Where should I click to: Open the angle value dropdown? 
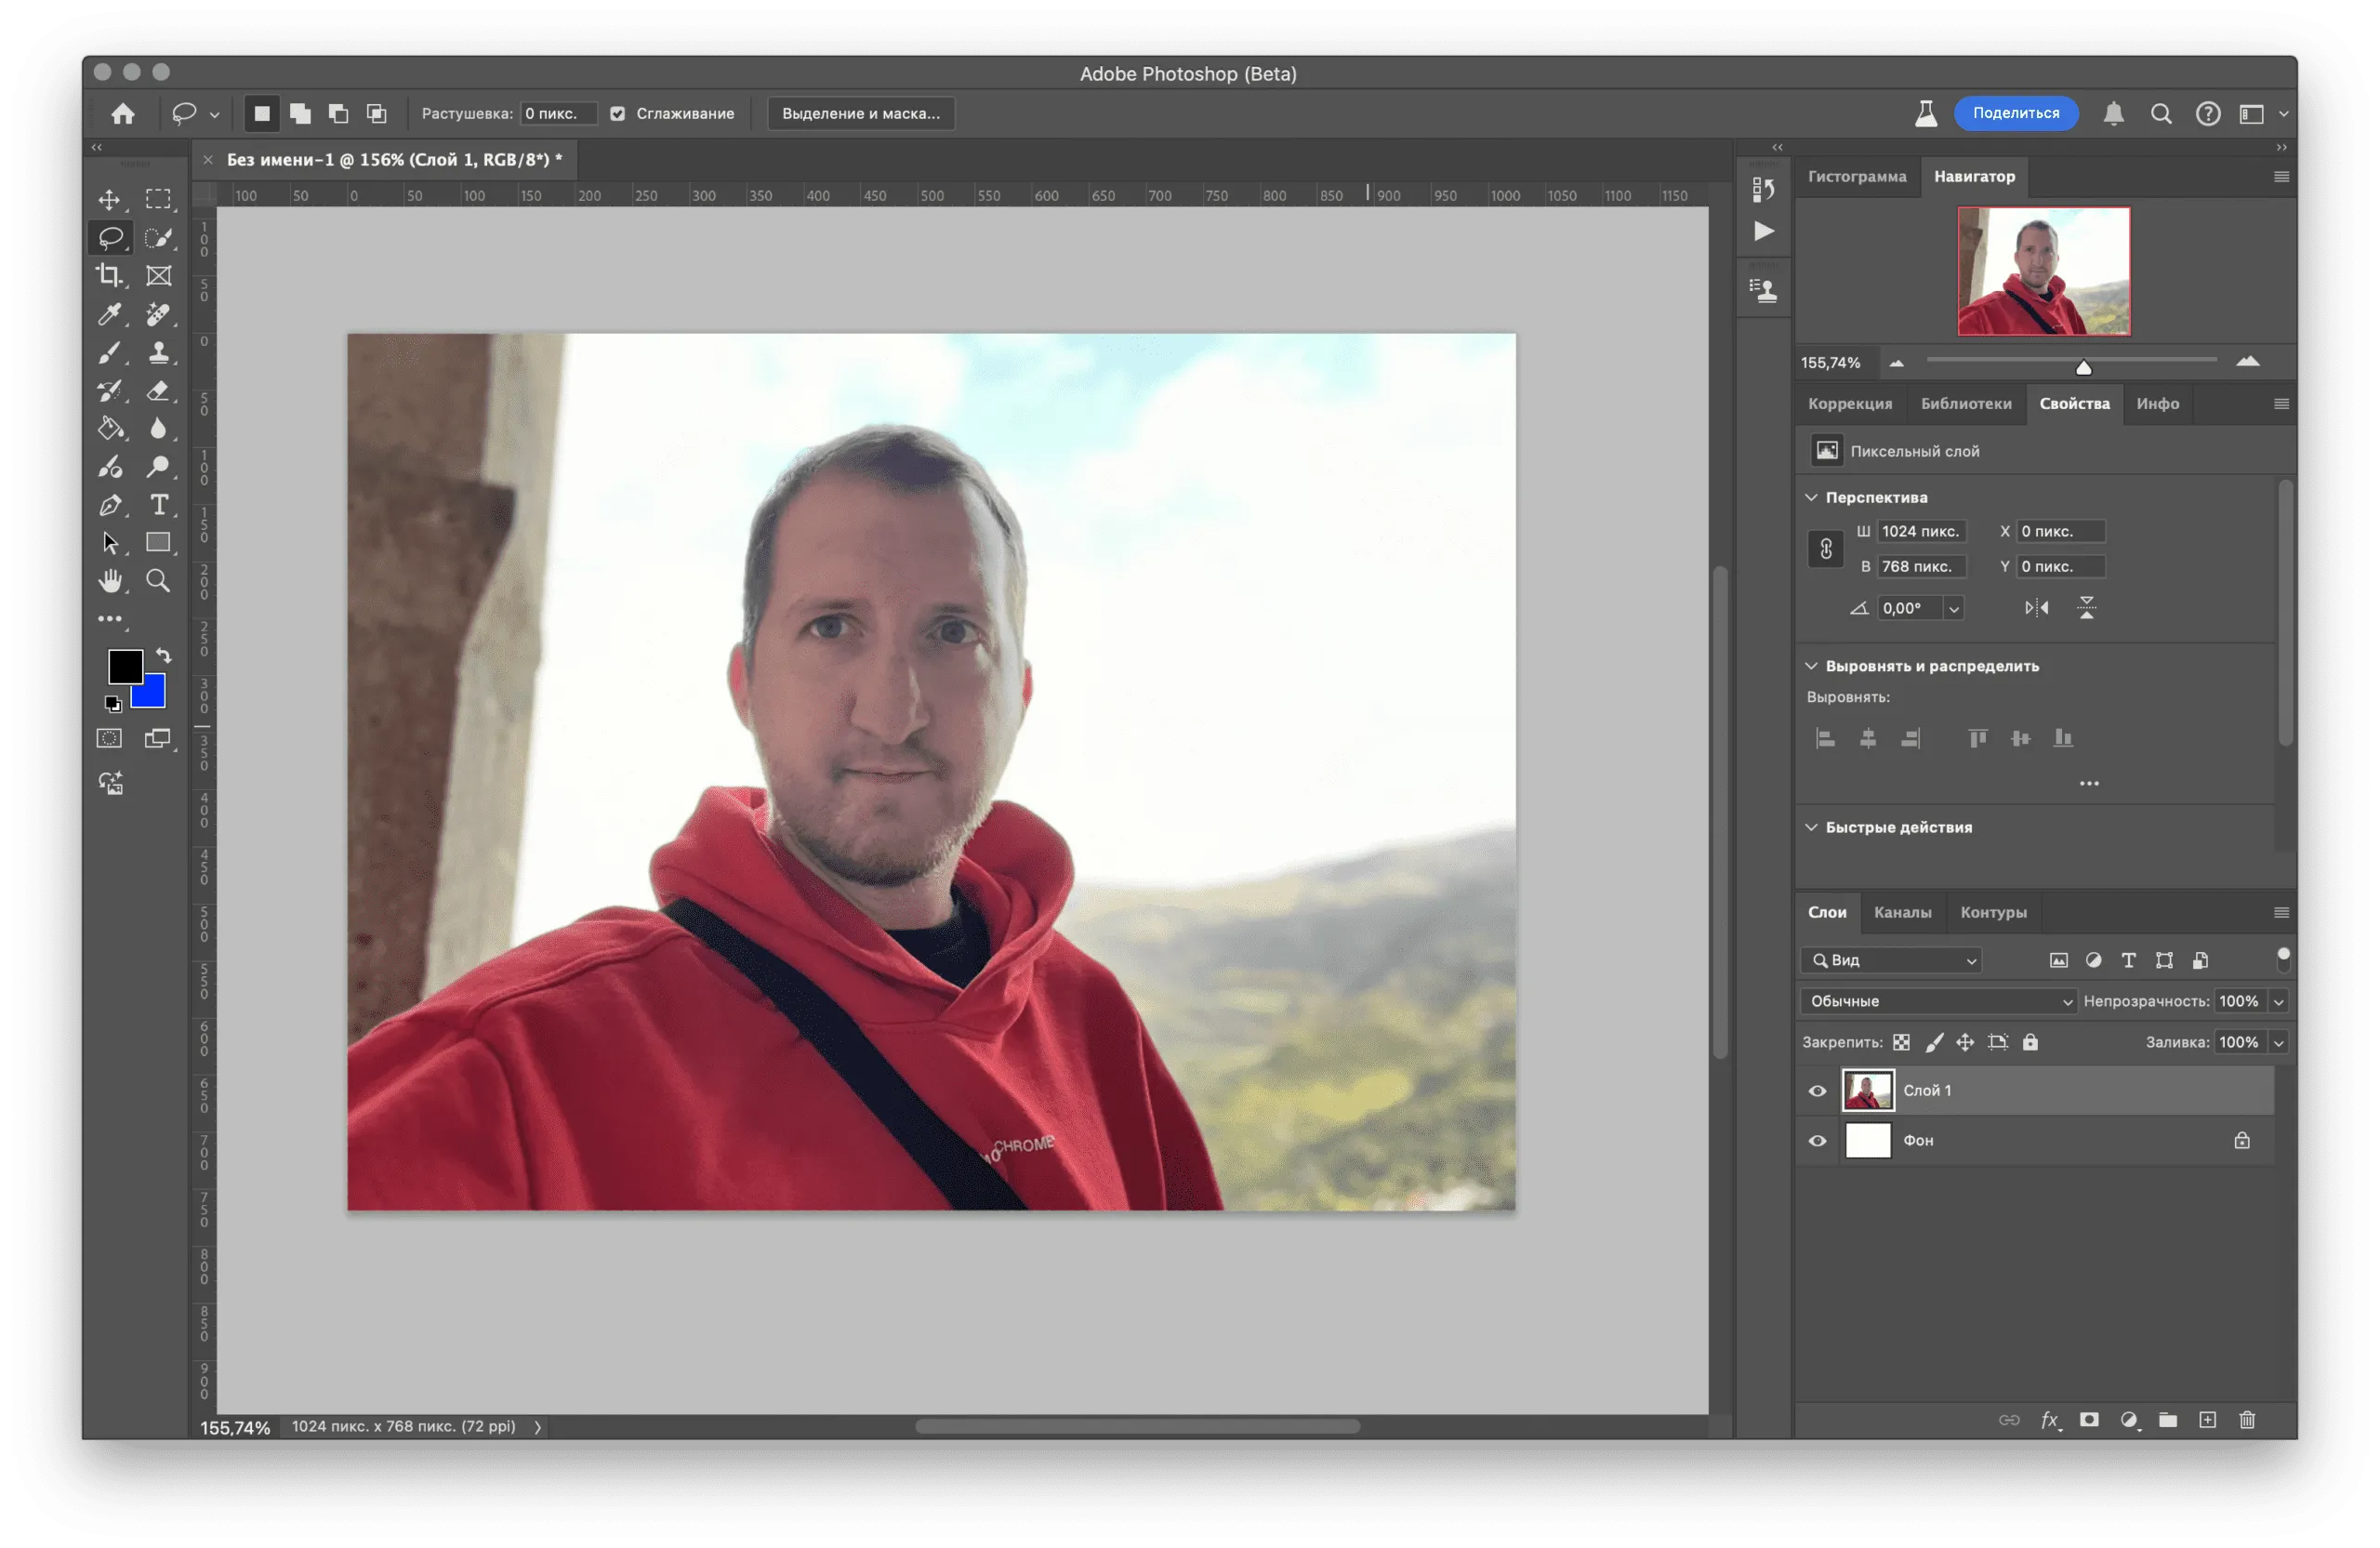coord(1953,608)
